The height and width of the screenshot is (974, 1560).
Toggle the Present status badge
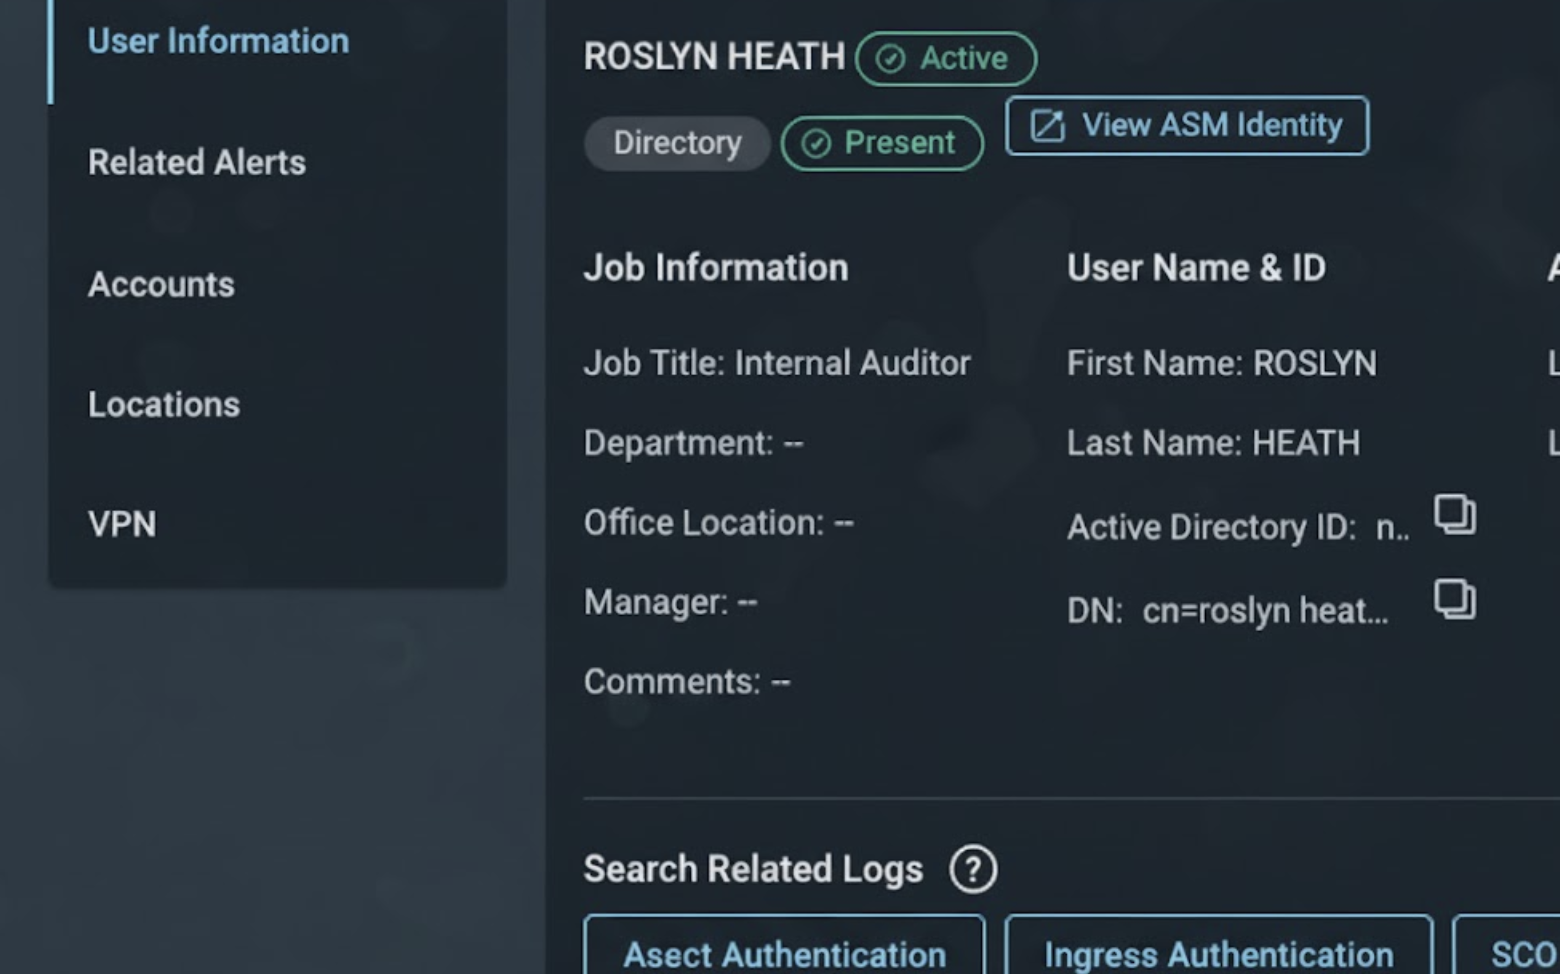click(x=881, y=142)
